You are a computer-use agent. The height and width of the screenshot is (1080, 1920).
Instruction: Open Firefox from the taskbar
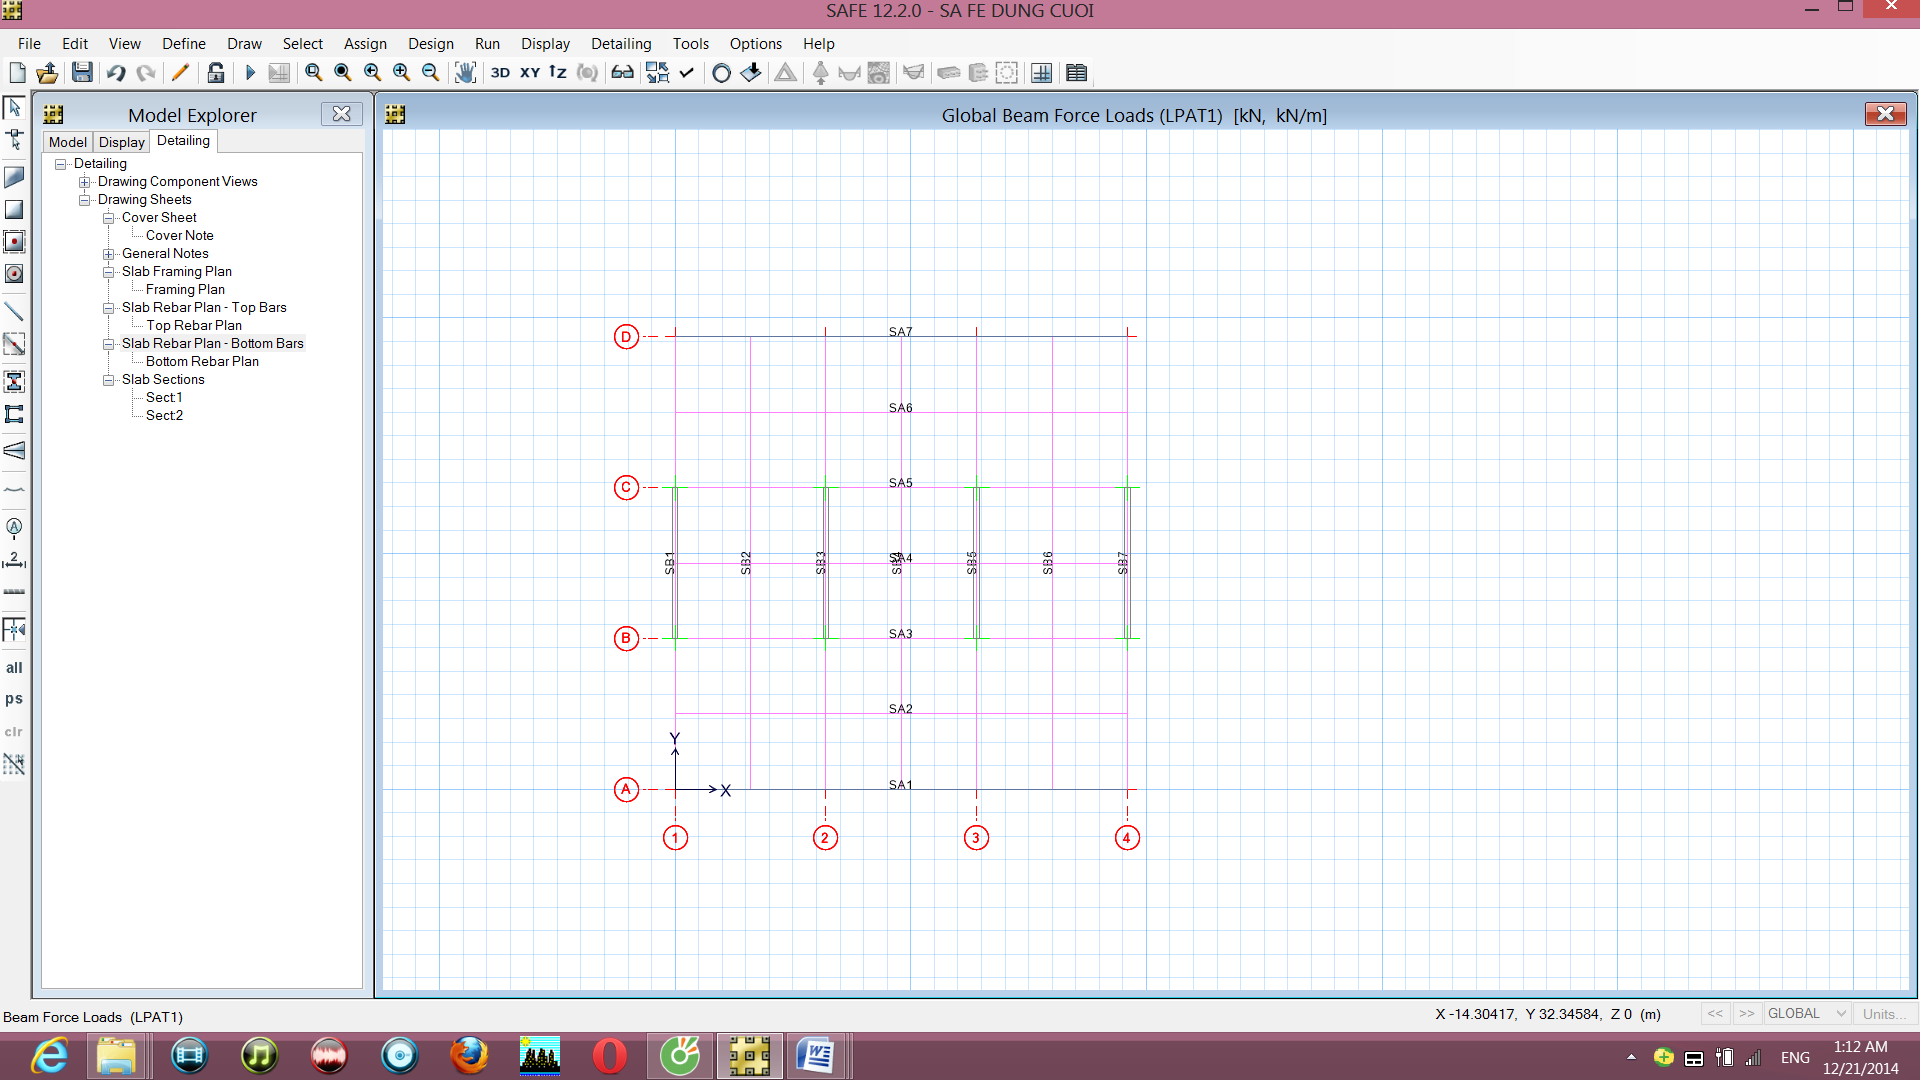point(469,1055)
